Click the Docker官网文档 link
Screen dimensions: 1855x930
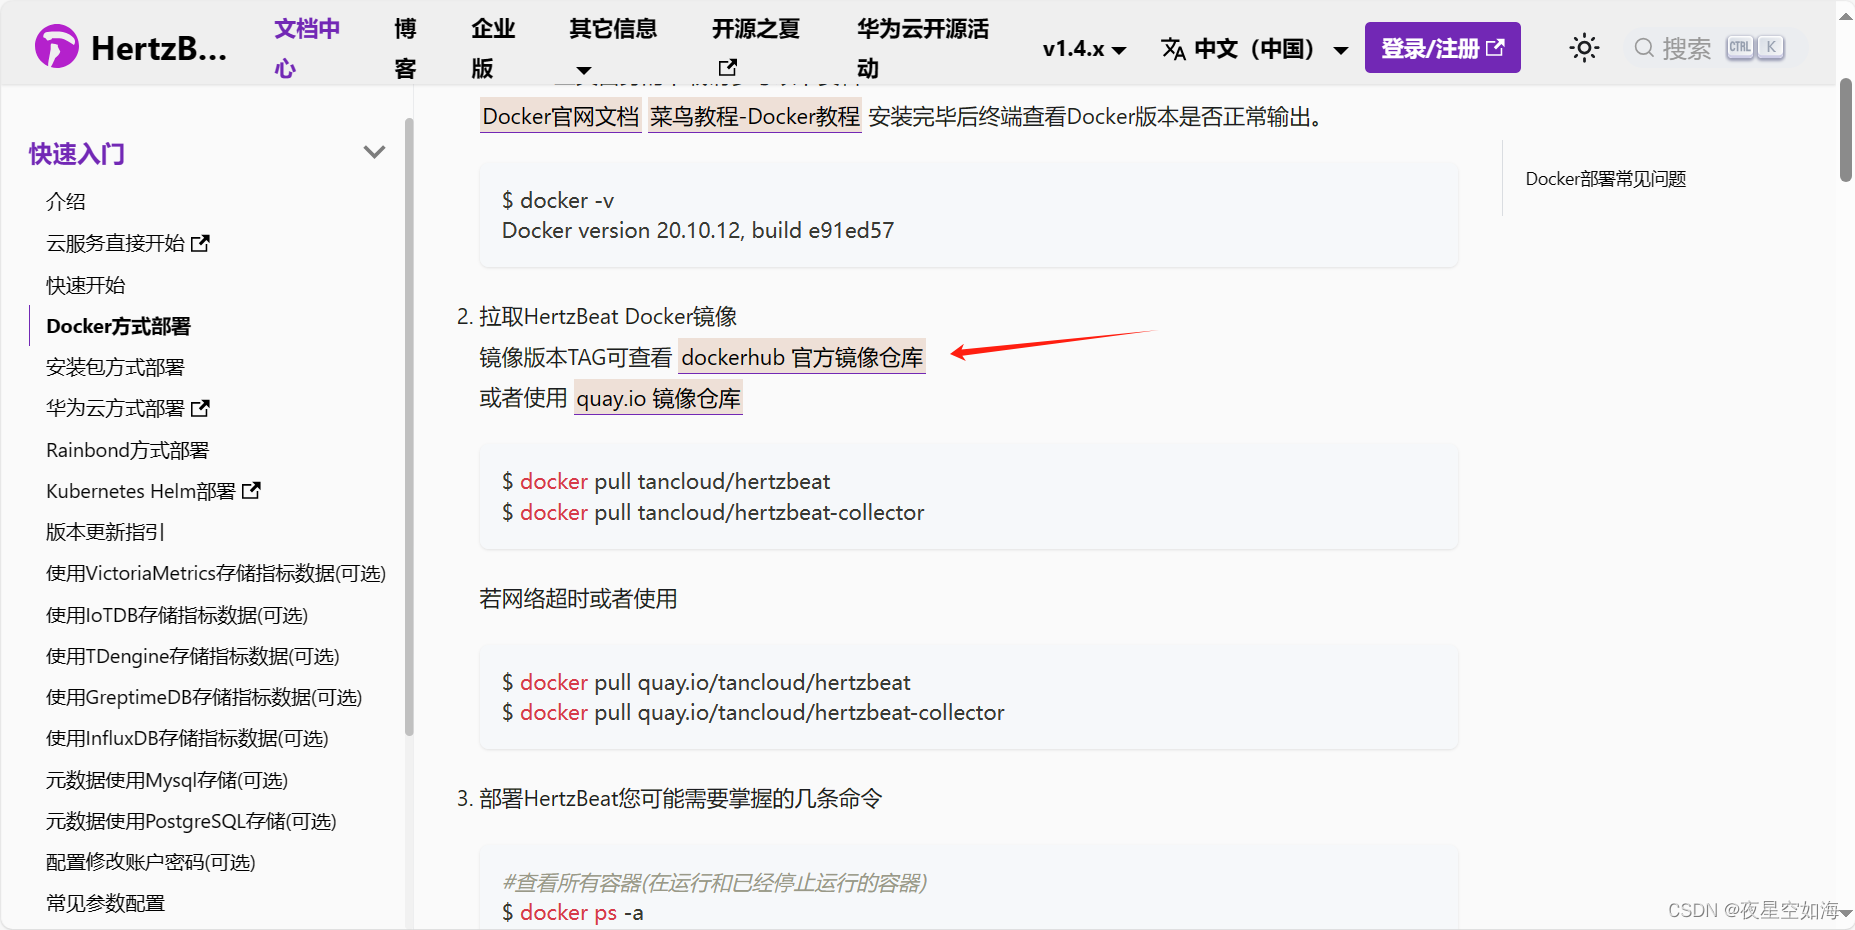point(560,117)
